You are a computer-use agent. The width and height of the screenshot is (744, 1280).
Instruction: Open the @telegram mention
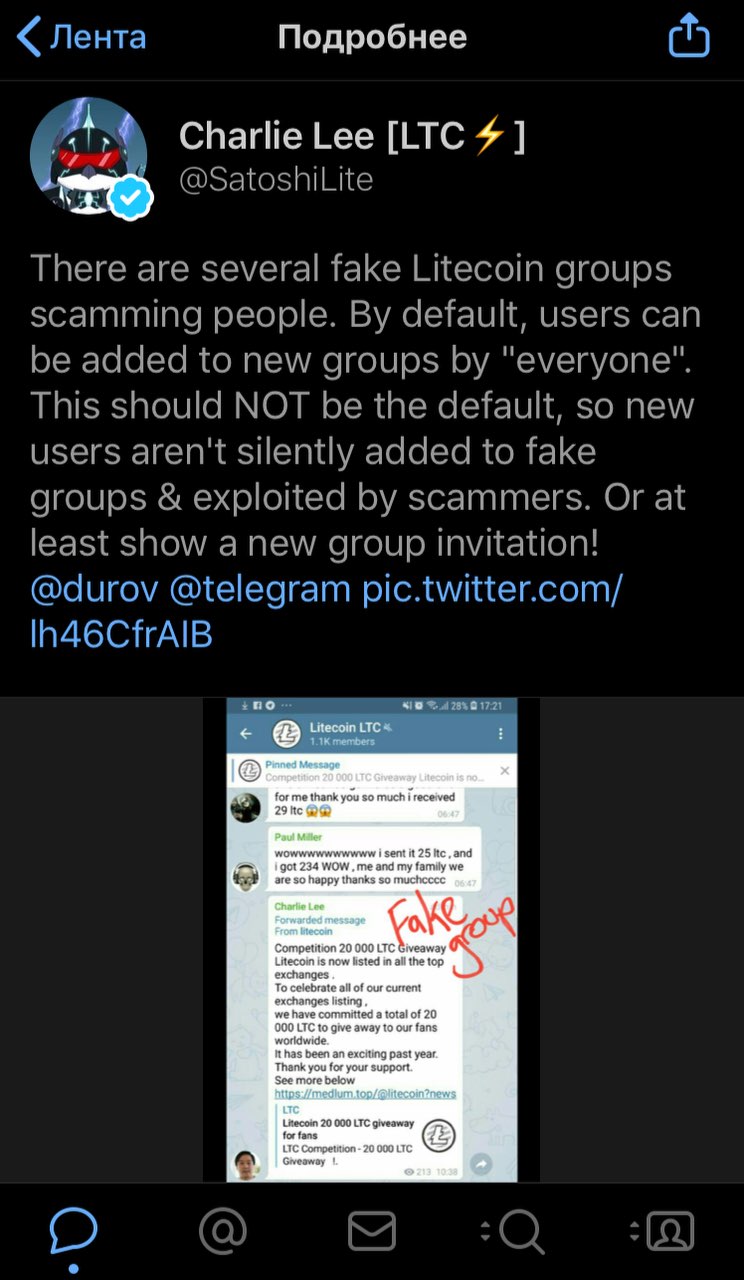tap(261, 590)
